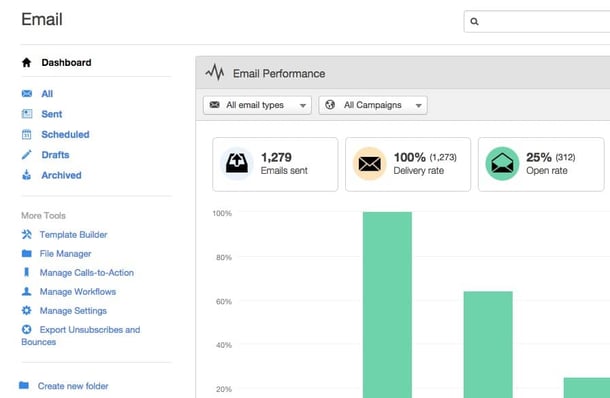
Task: Click the Sent folder icon
Action: pyautogui.click(x=27, y=114)
